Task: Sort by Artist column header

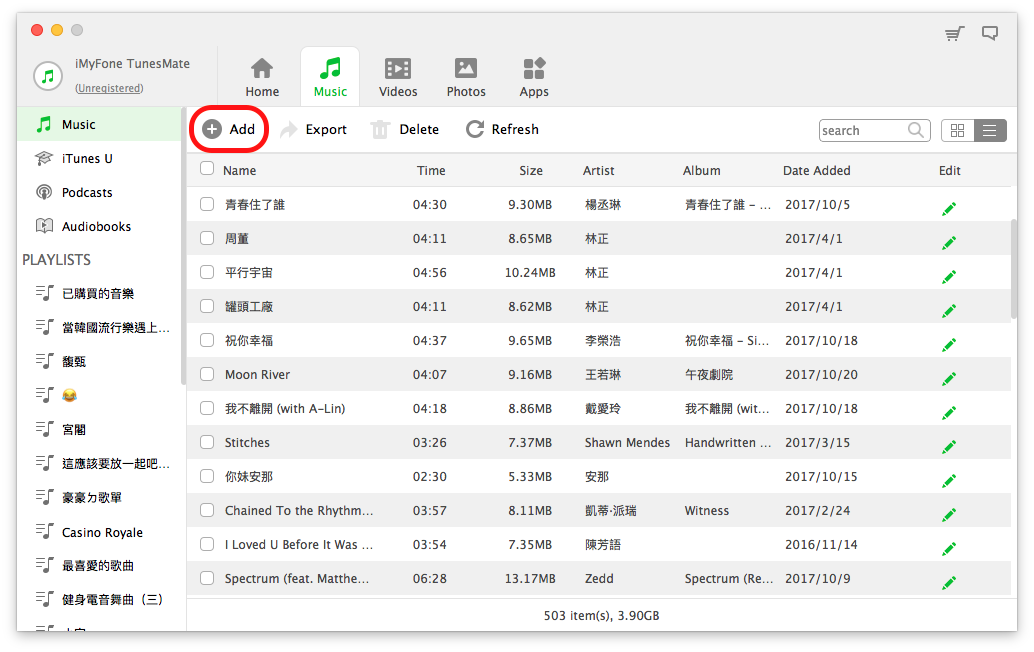Action: click(598, 171)
